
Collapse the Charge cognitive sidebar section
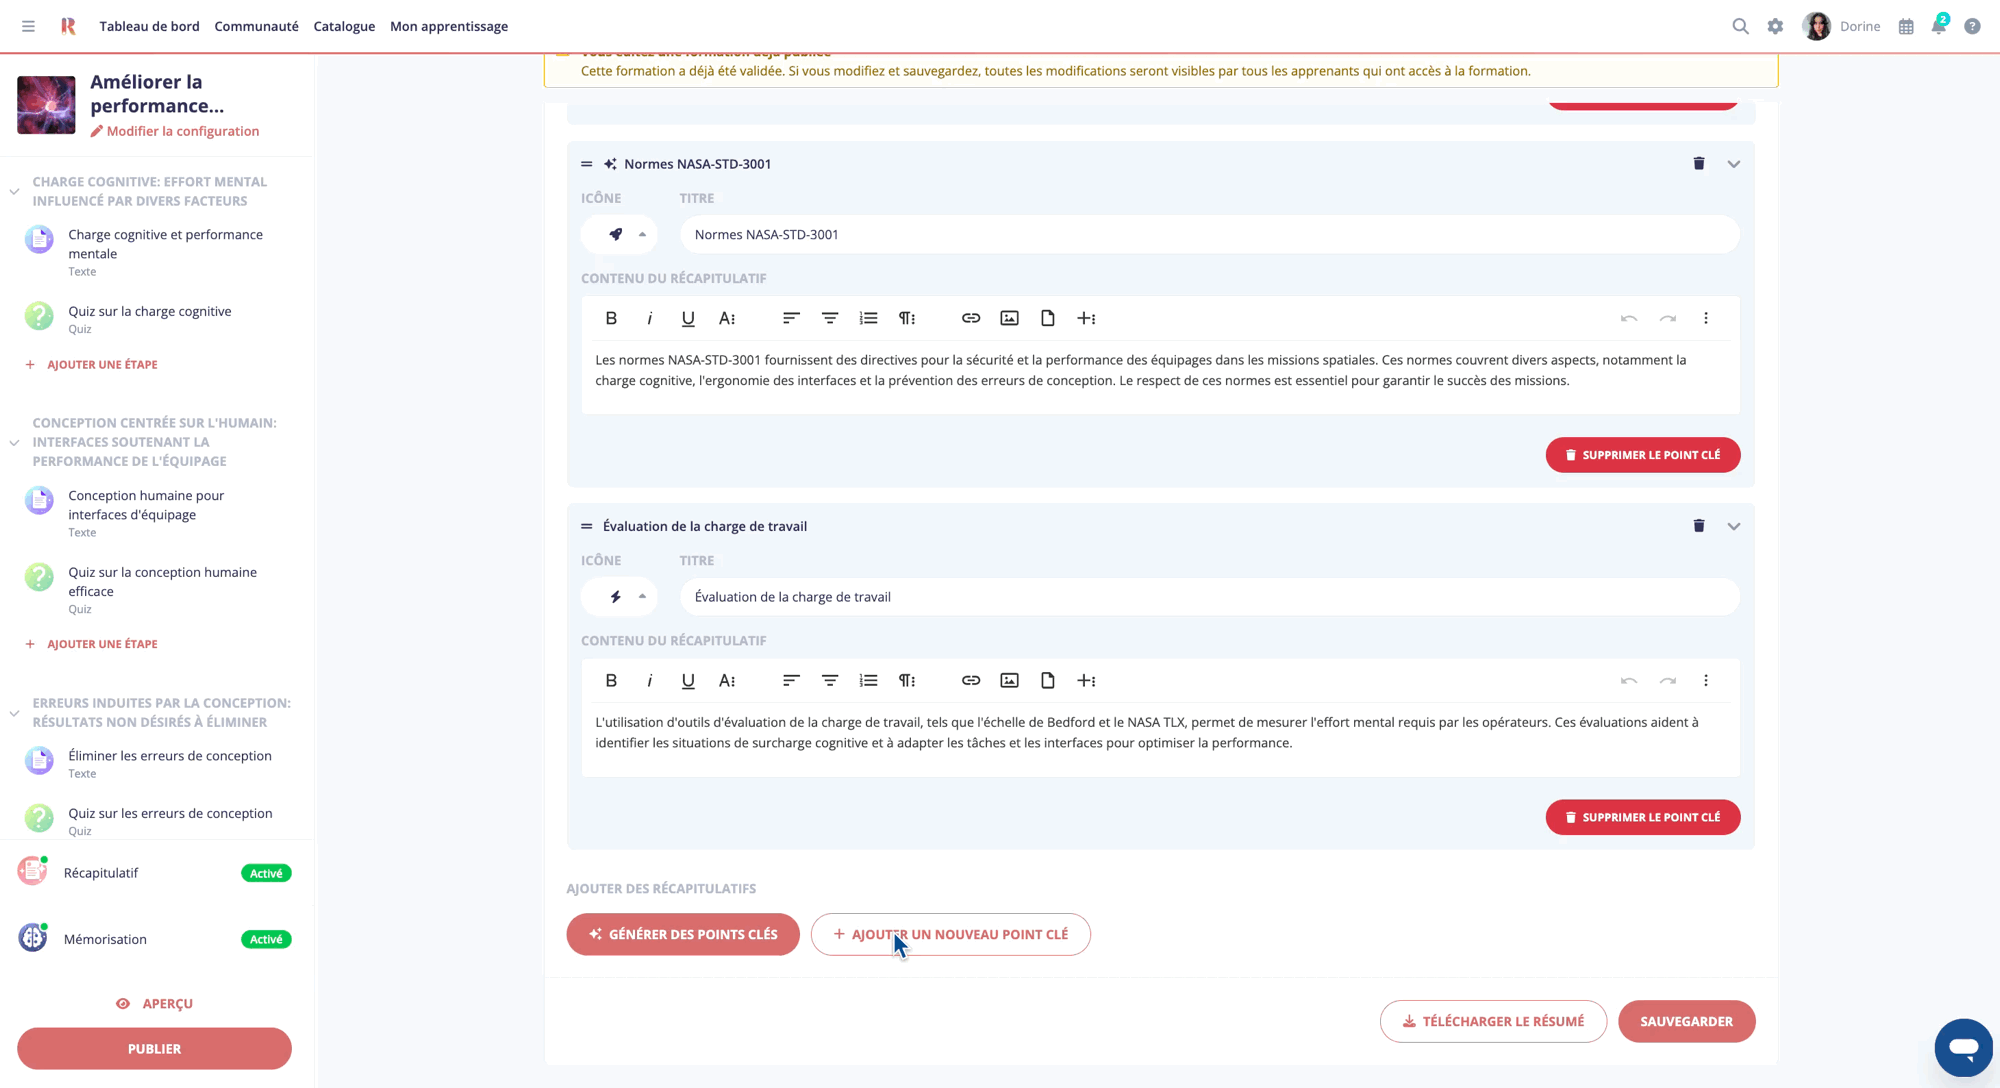click(14, 191)
